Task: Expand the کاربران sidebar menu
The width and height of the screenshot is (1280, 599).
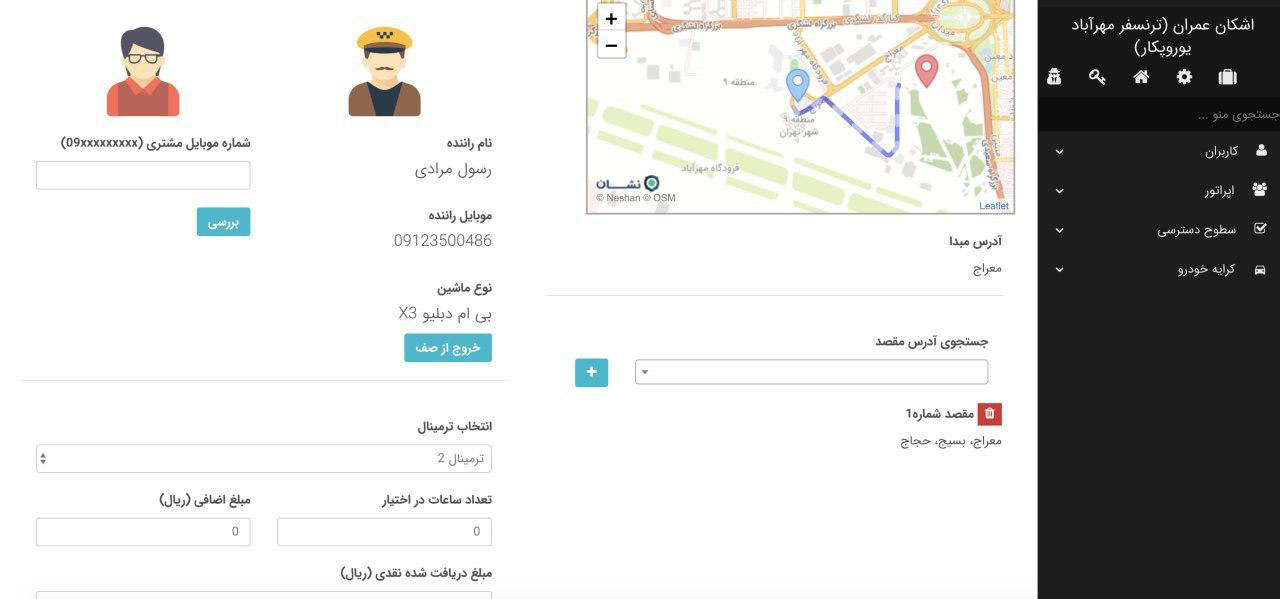Action: coord(1159,151)
